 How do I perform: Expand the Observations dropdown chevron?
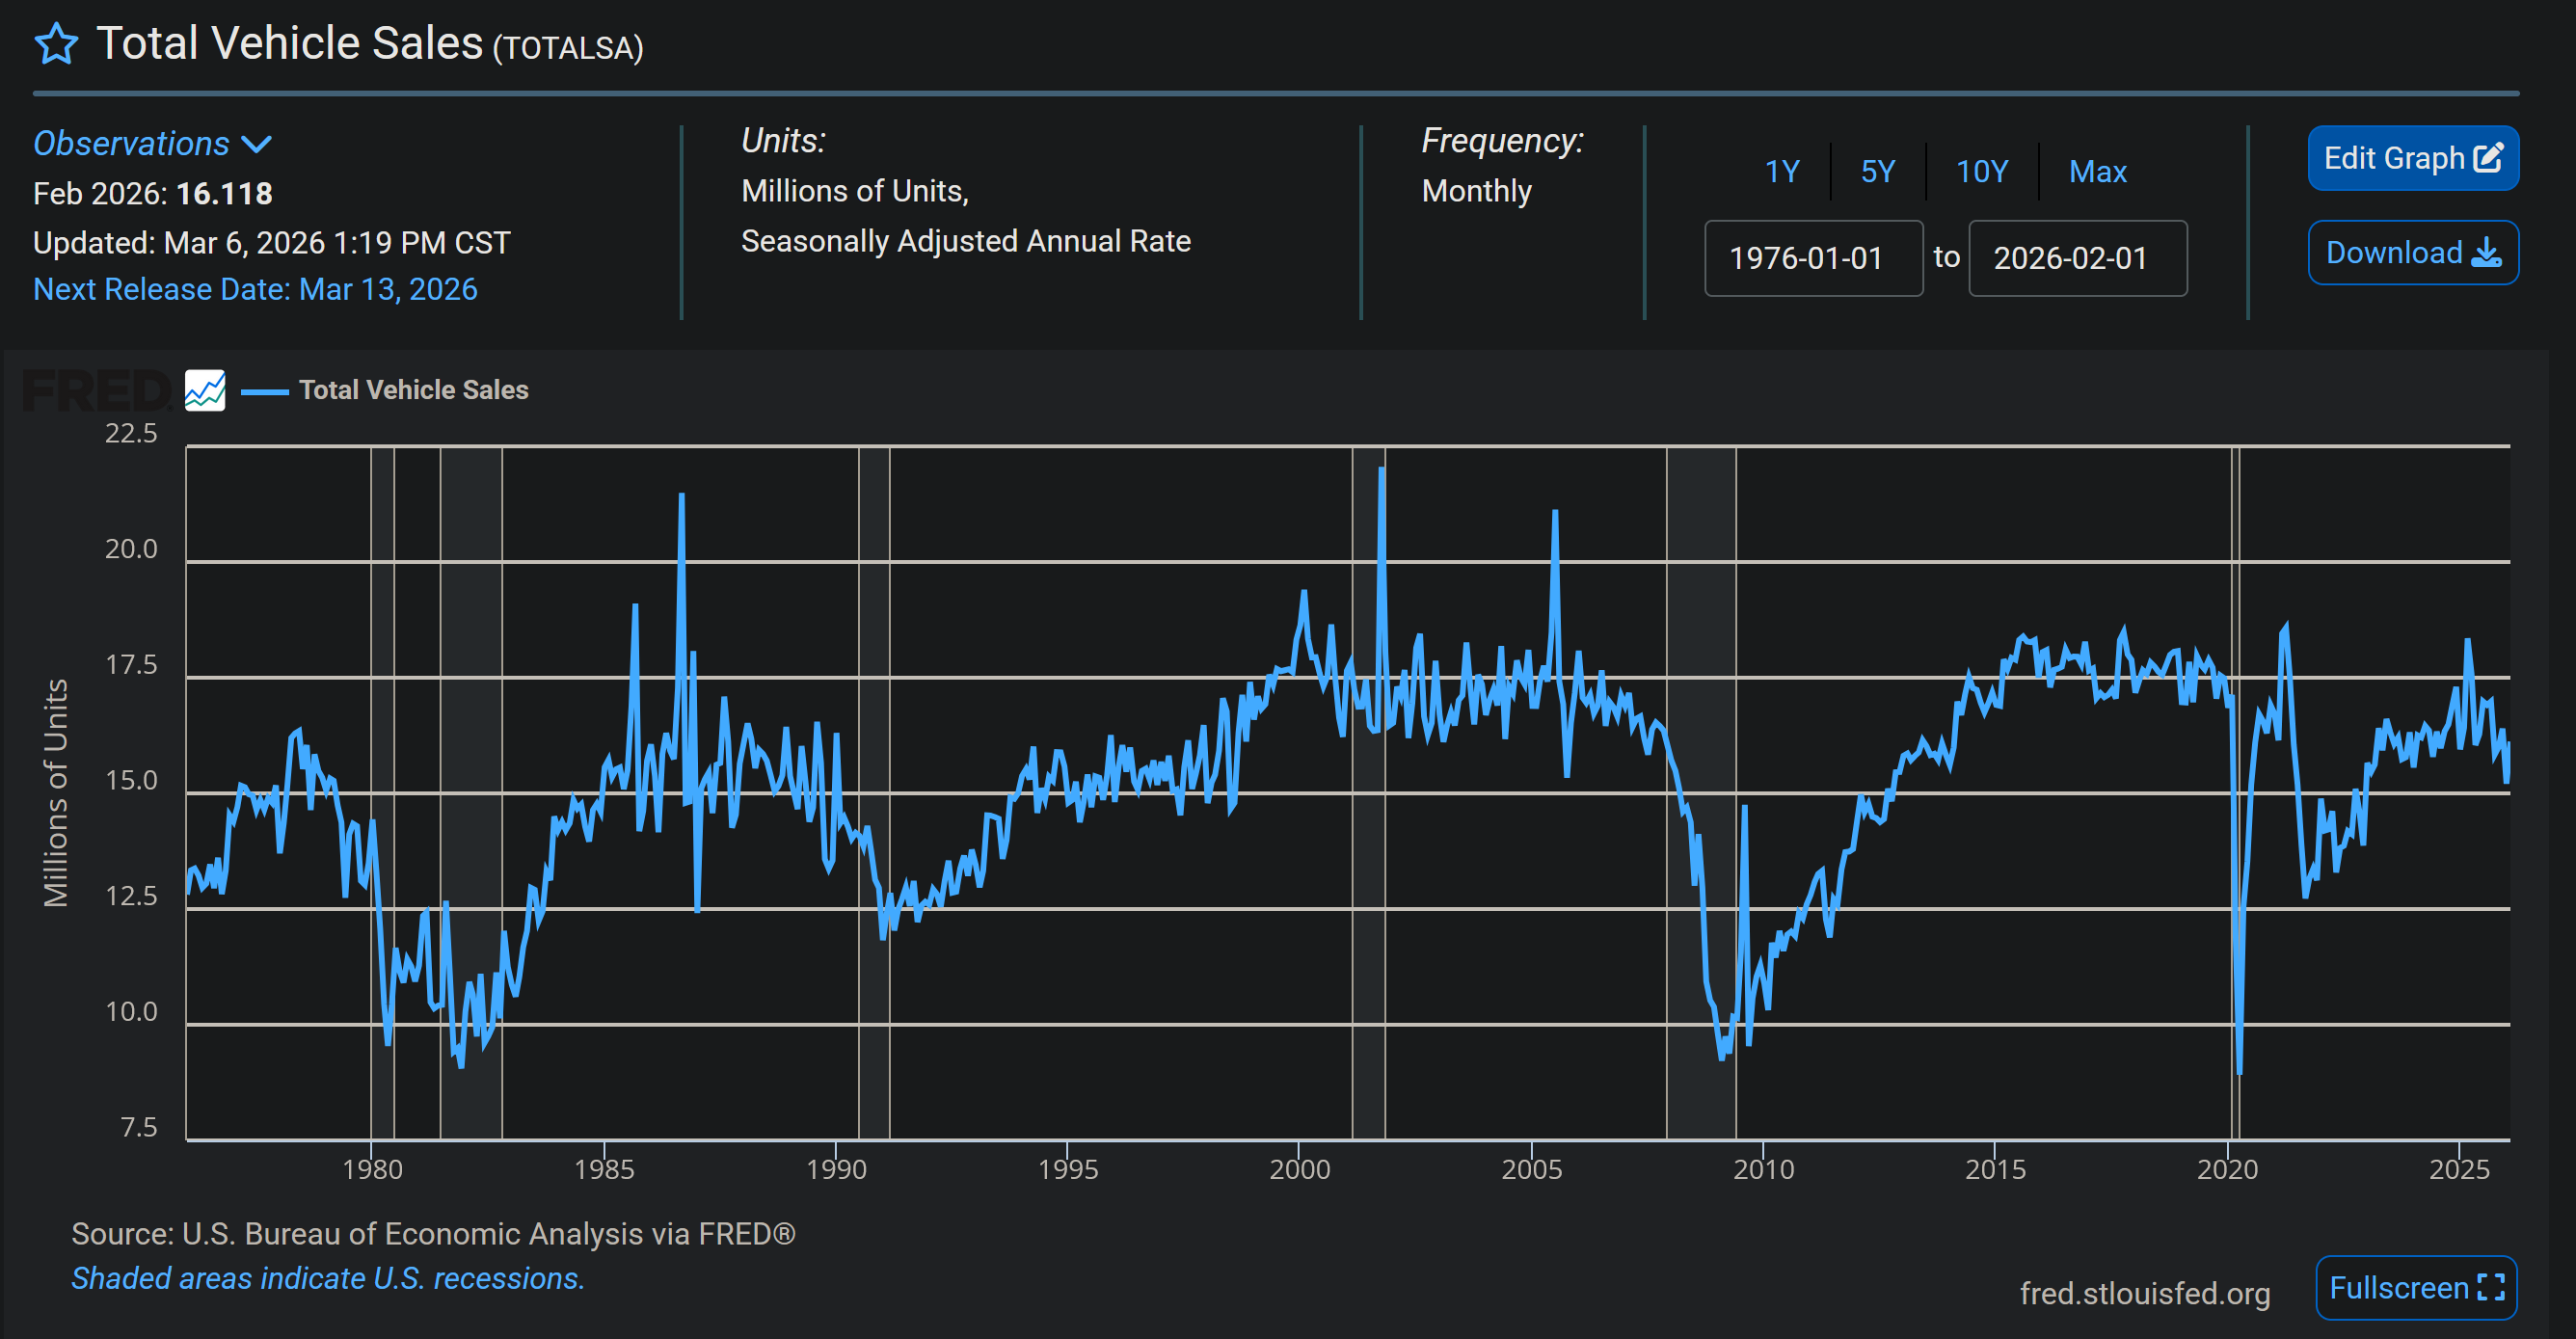click(x=257, y=144)
